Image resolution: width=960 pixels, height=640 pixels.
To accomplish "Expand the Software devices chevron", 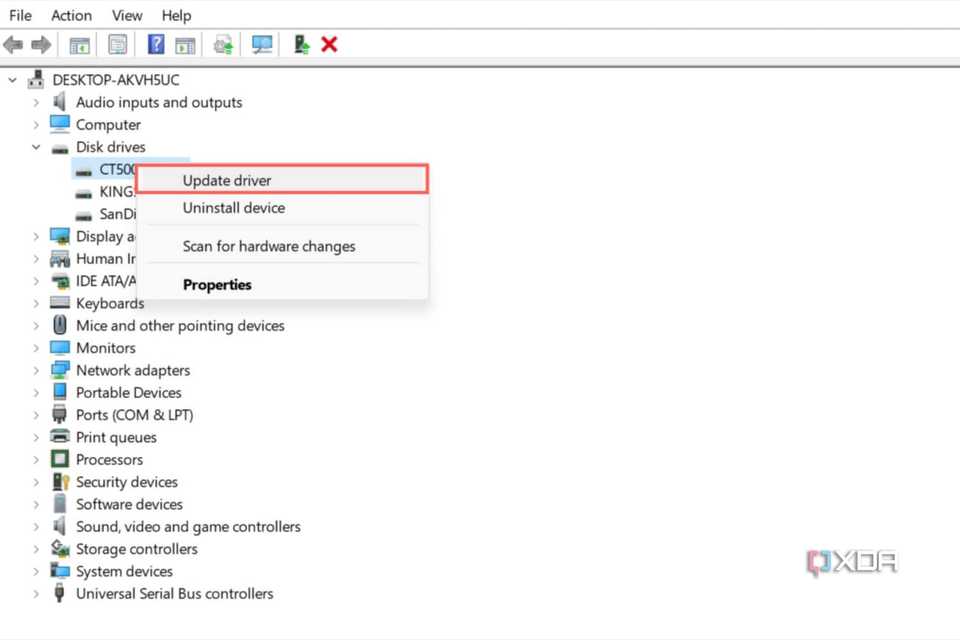I will click(x=36, y=504).
